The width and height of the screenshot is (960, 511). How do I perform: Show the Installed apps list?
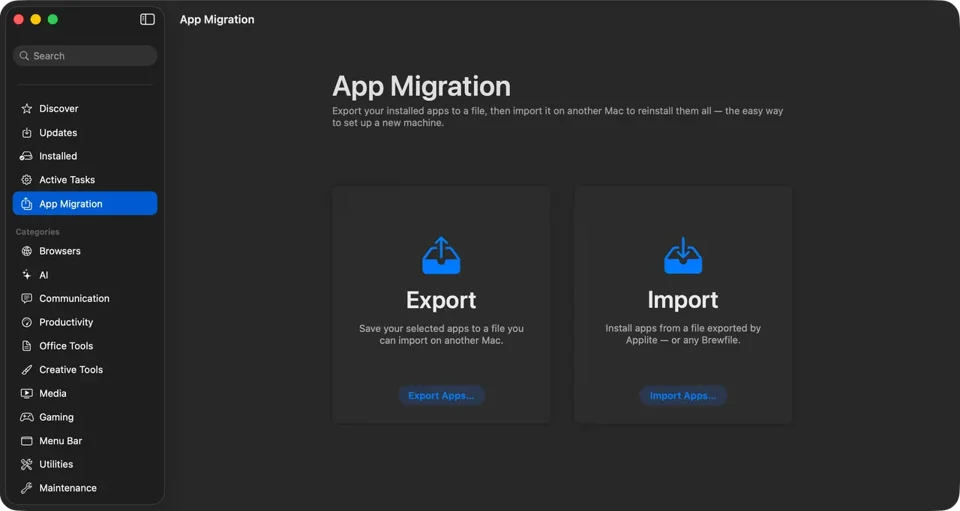[85, 156]
